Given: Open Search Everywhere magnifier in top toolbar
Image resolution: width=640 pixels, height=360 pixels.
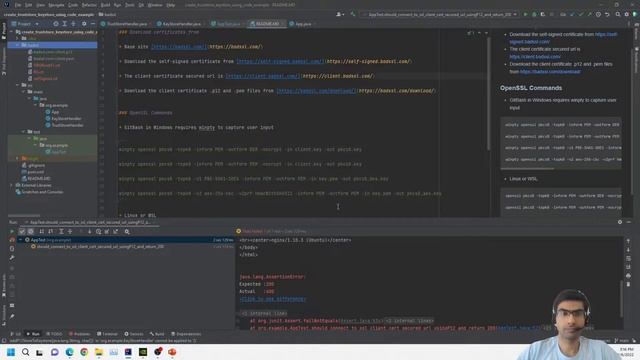Looking at the screenshot, I should point(618,14).
